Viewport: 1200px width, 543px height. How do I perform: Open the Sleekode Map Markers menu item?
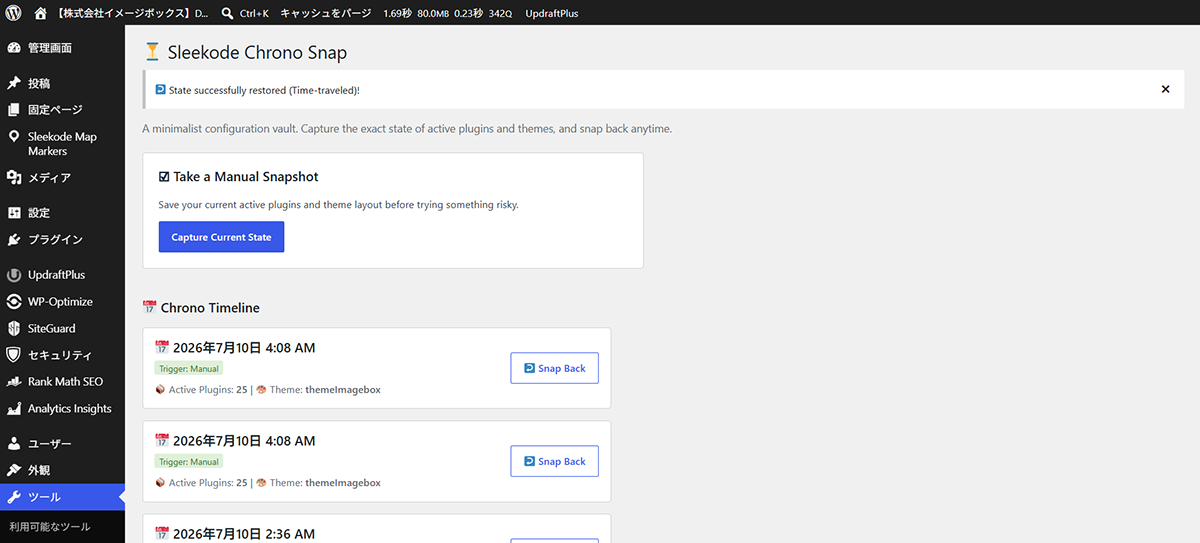(x=62, y=144)
